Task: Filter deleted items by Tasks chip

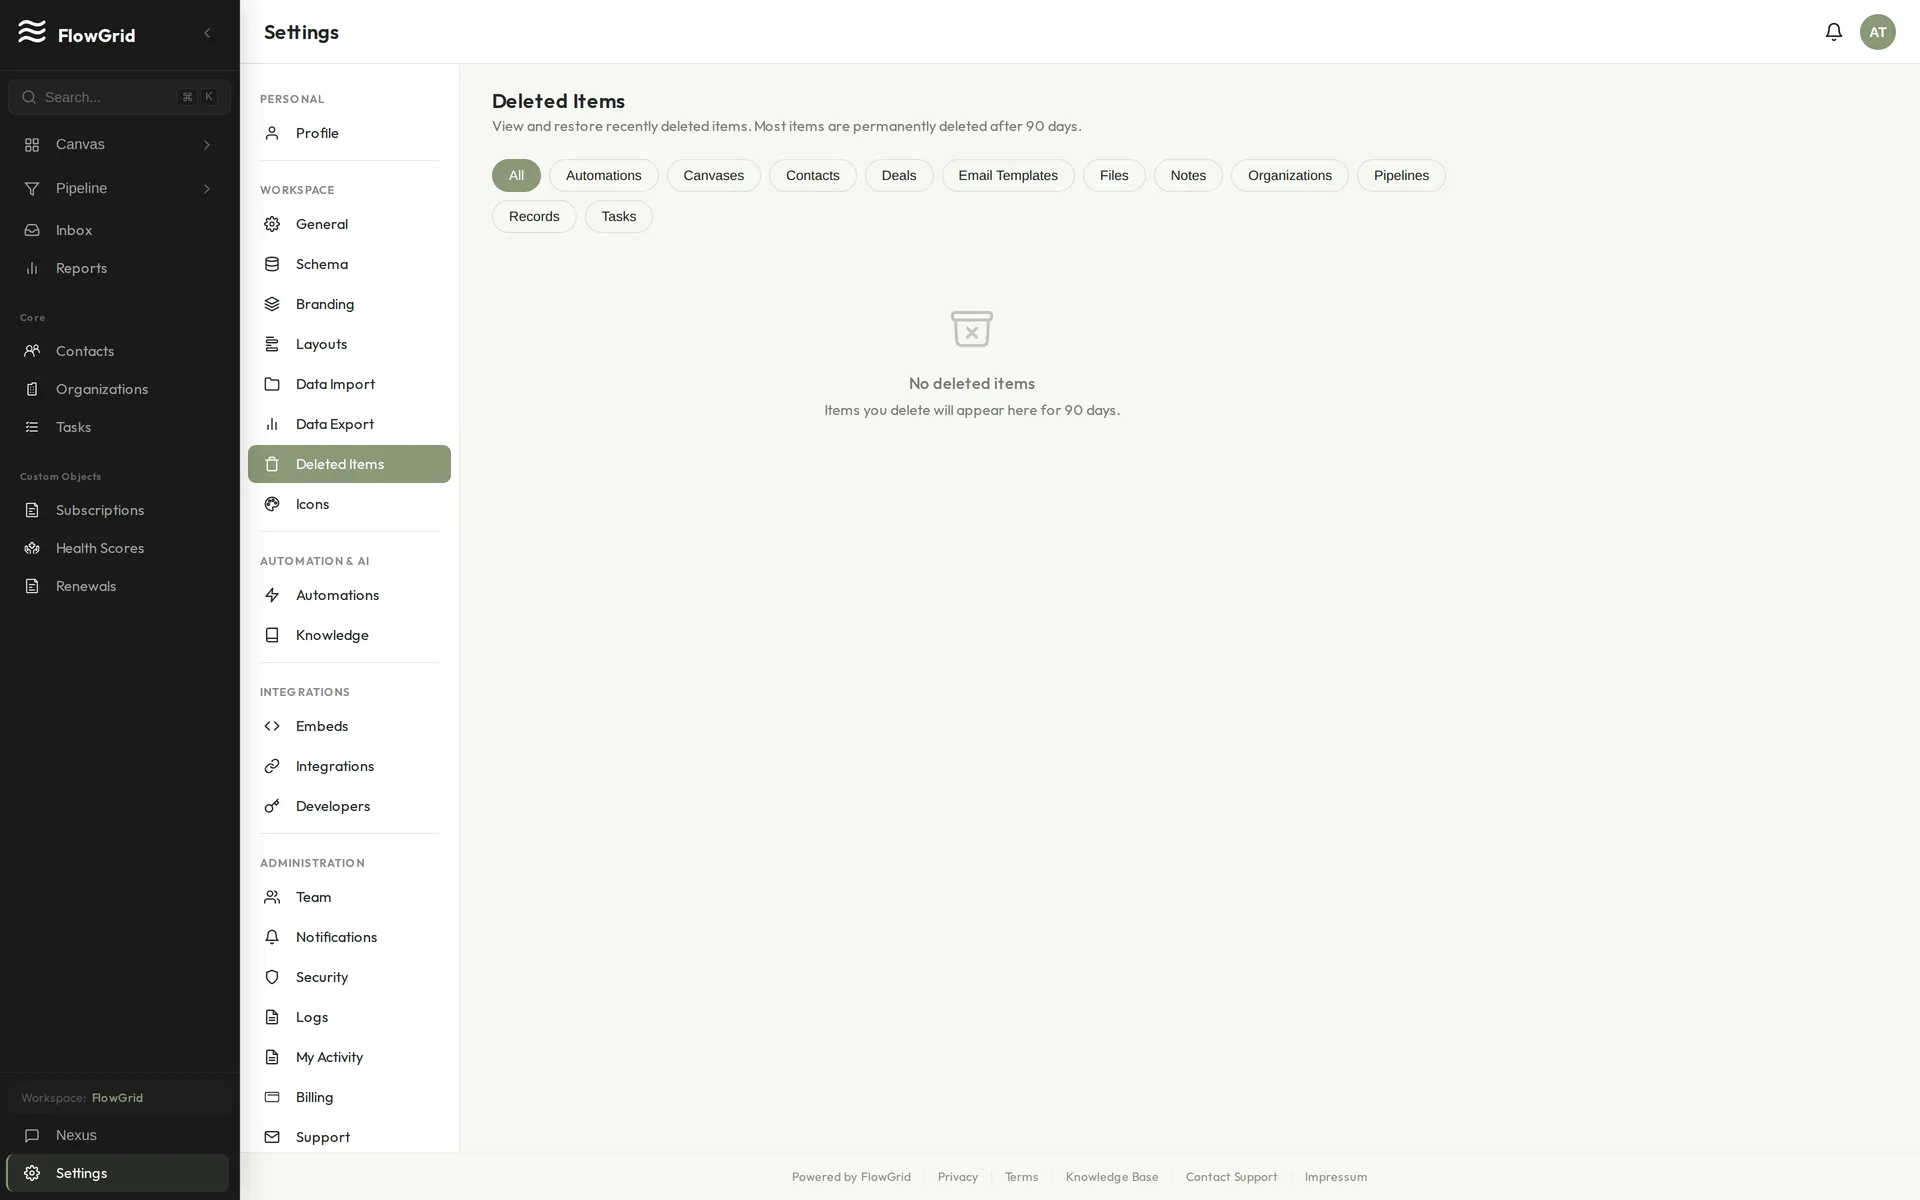Action: pyautogui.click(x=618, y=217)
